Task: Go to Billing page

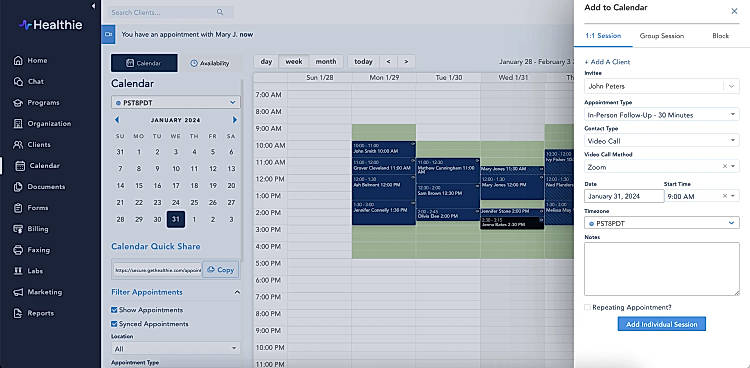Action: 31,229
